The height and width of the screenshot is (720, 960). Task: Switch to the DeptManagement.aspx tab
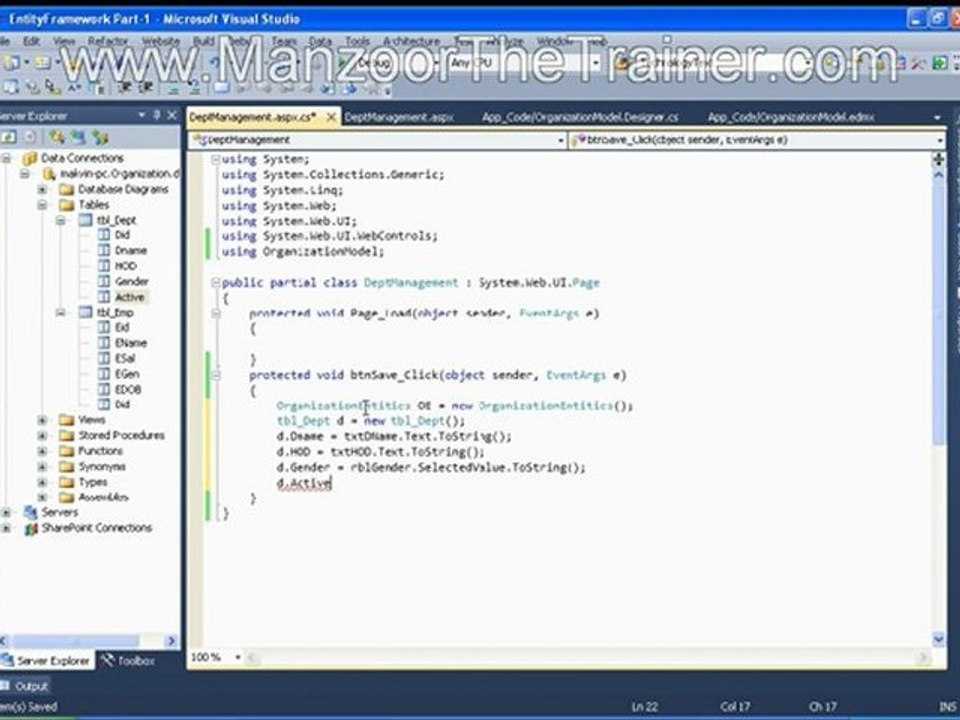(399, 117)
